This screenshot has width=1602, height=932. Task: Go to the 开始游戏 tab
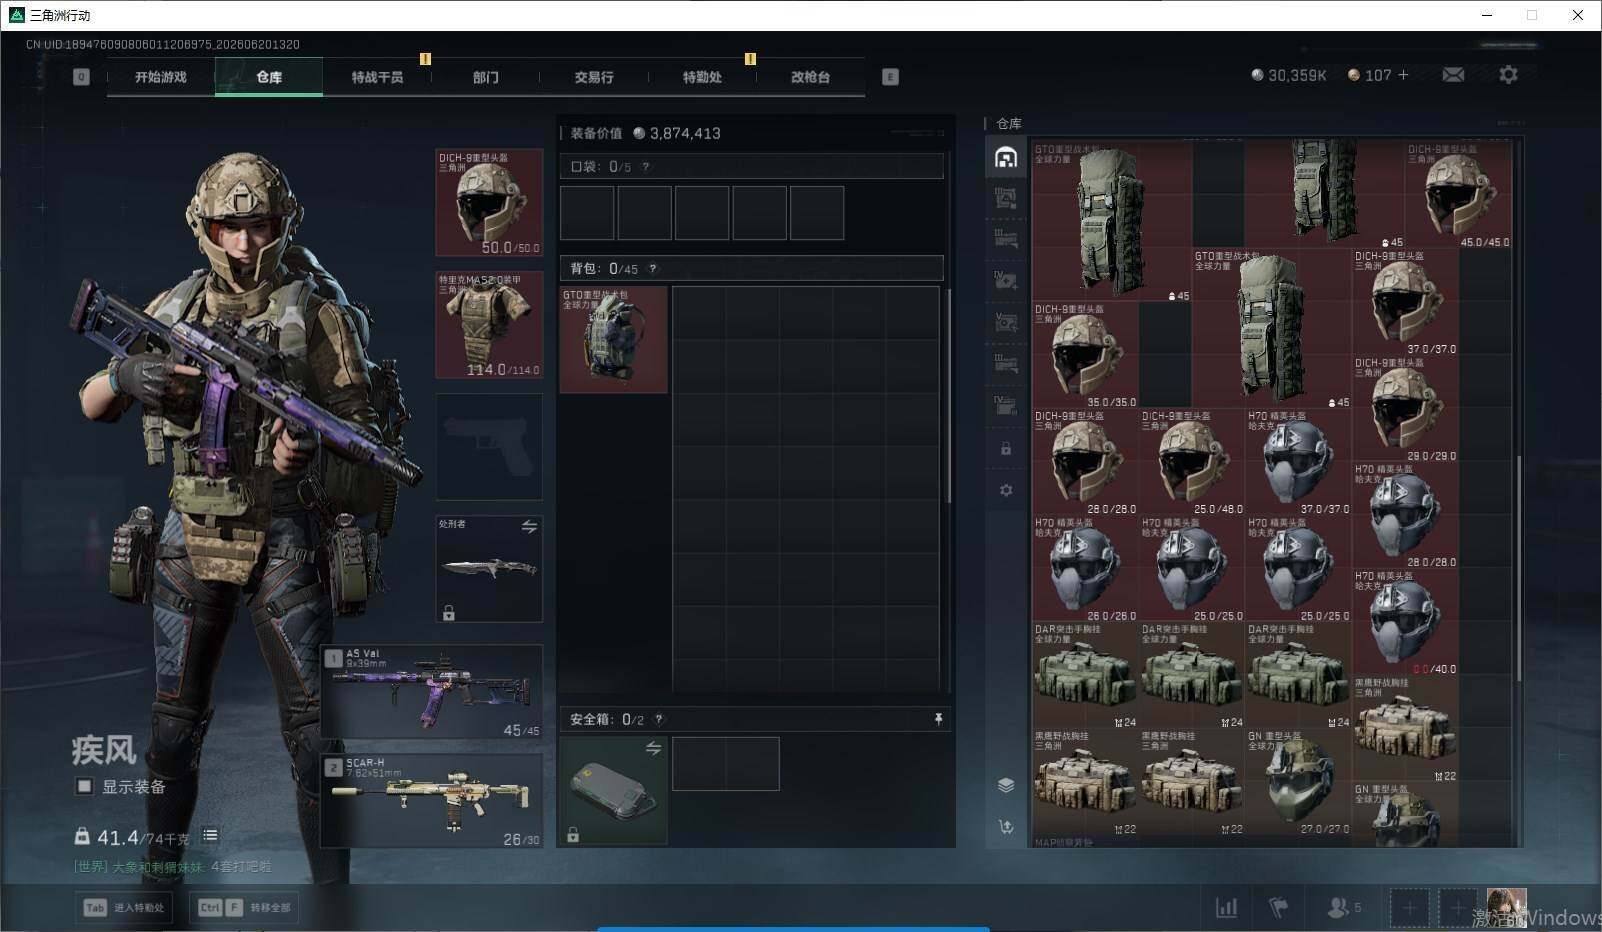(x=161, y=77)
